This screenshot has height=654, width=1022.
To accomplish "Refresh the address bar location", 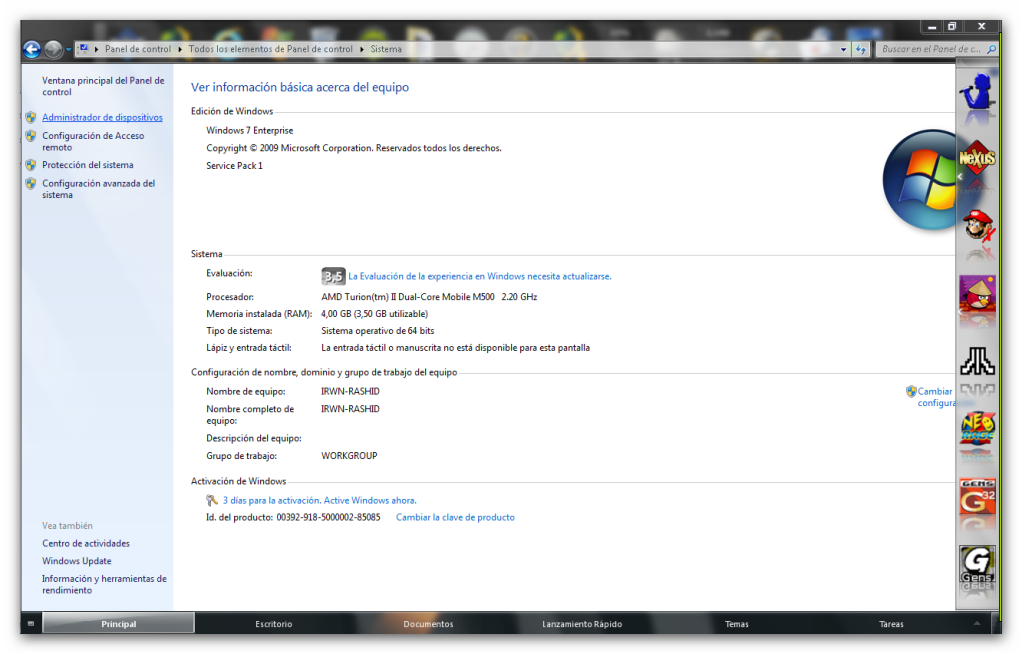I will tap(861, 49).
